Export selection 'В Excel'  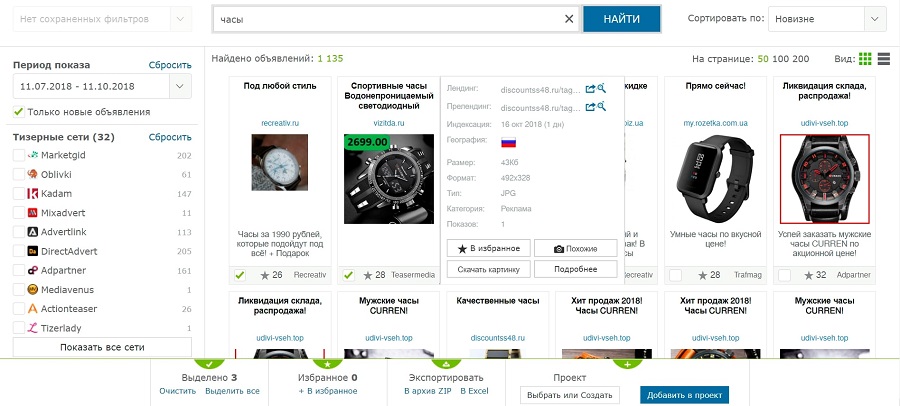click(x=474, y=391)
